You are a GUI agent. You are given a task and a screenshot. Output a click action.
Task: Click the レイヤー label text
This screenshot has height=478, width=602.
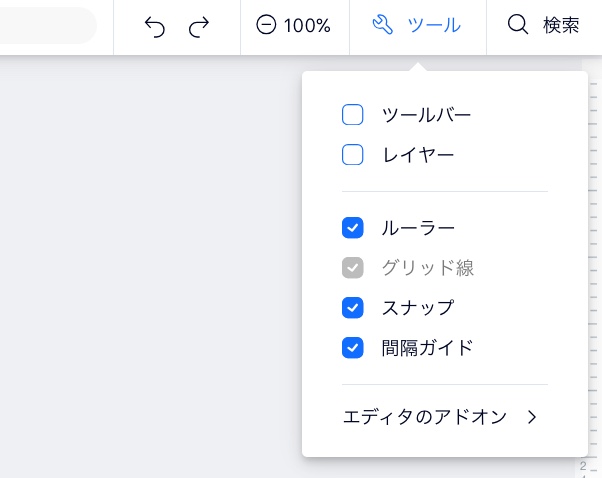point(418,155)
